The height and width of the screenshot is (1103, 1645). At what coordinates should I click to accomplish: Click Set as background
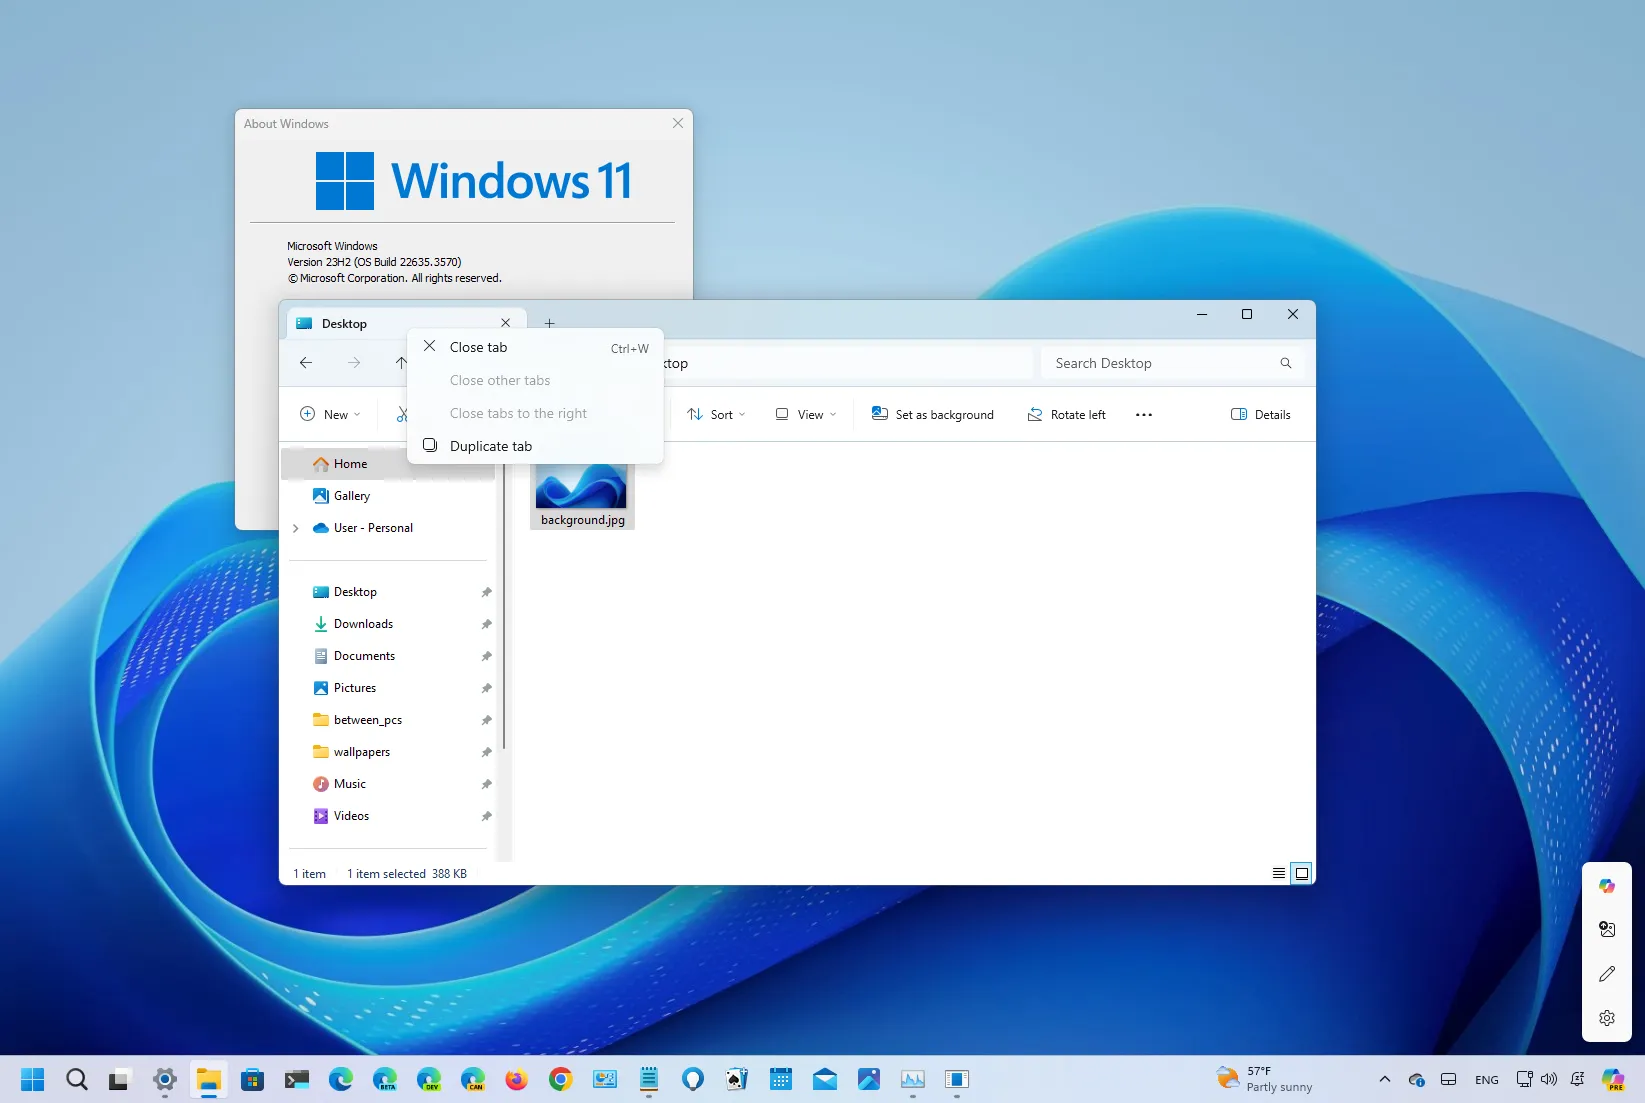[932, 415]
